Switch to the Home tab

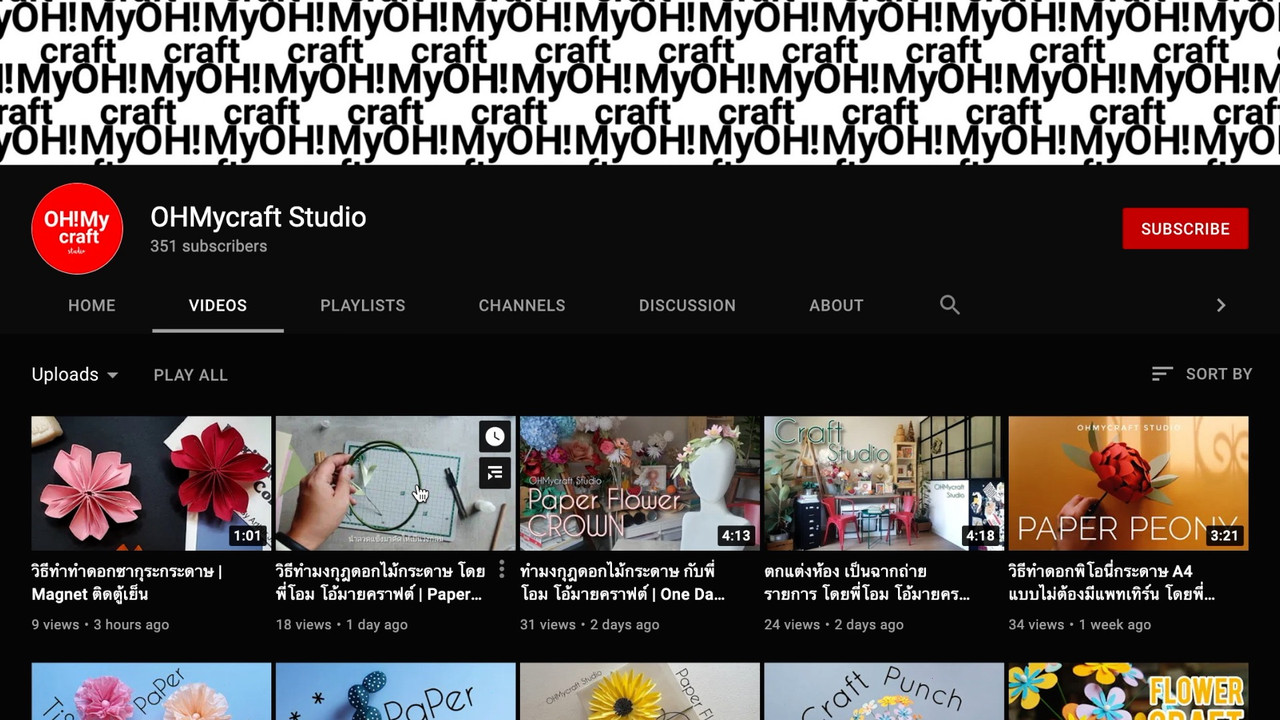(92, 305)
